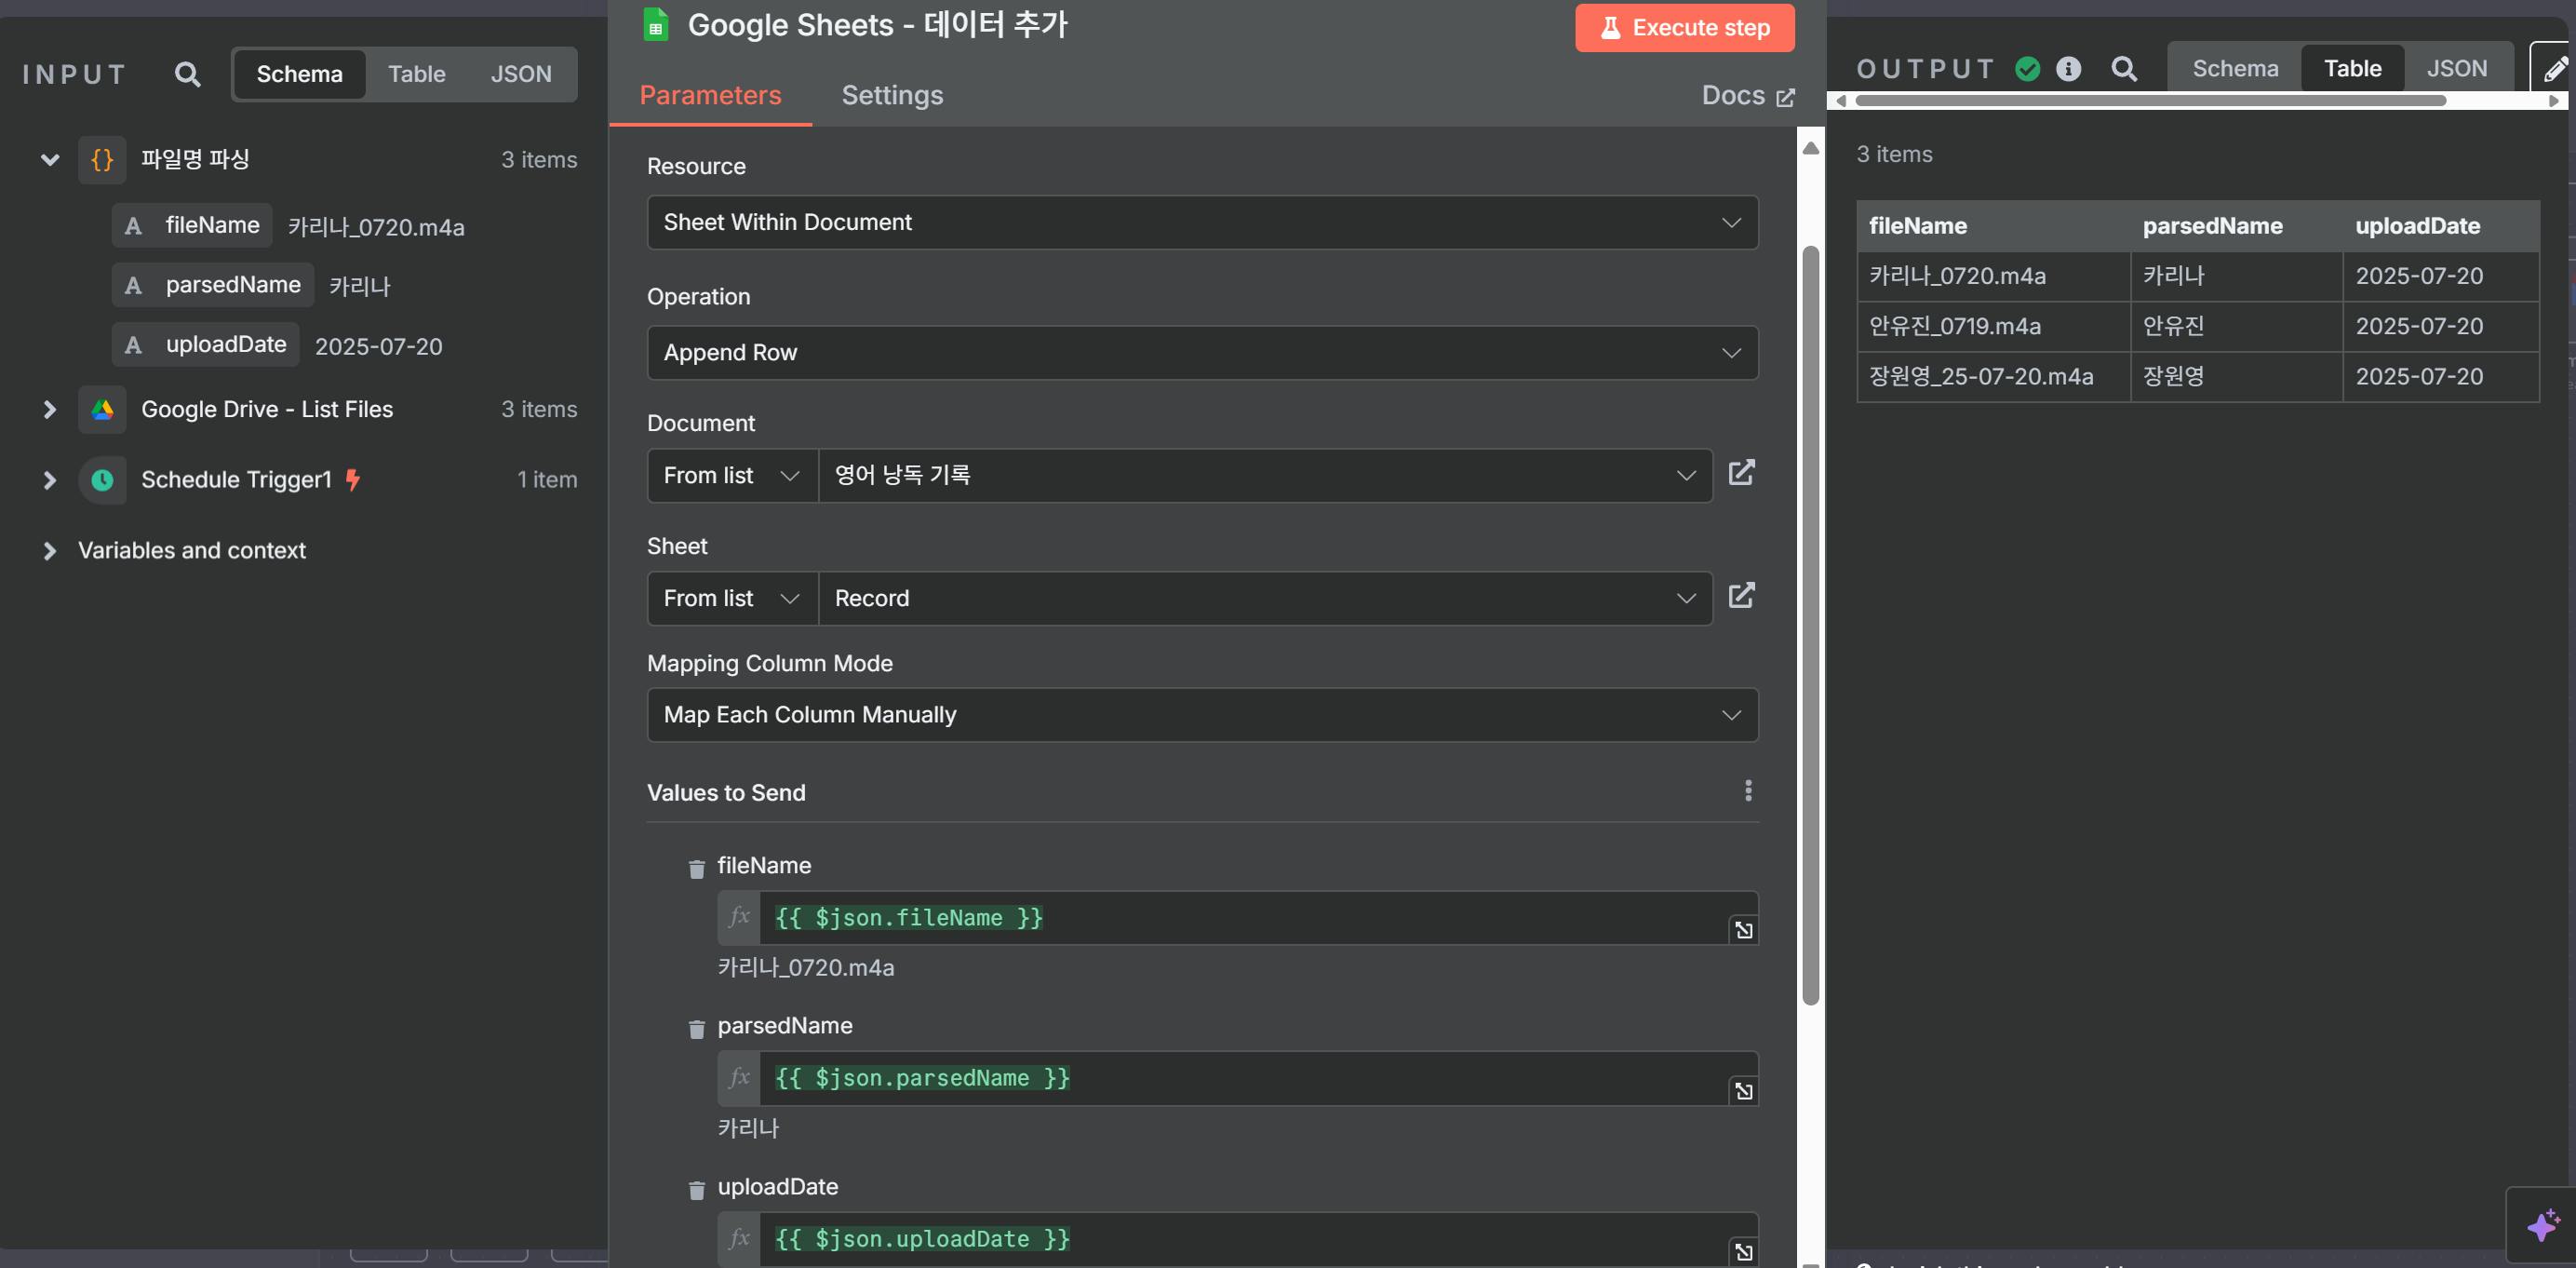The height and width of the screenshot is (1268, 2576).
Task: Click the 장원영_25-07-20.m4a output cell
Action: coord(1993,377)
